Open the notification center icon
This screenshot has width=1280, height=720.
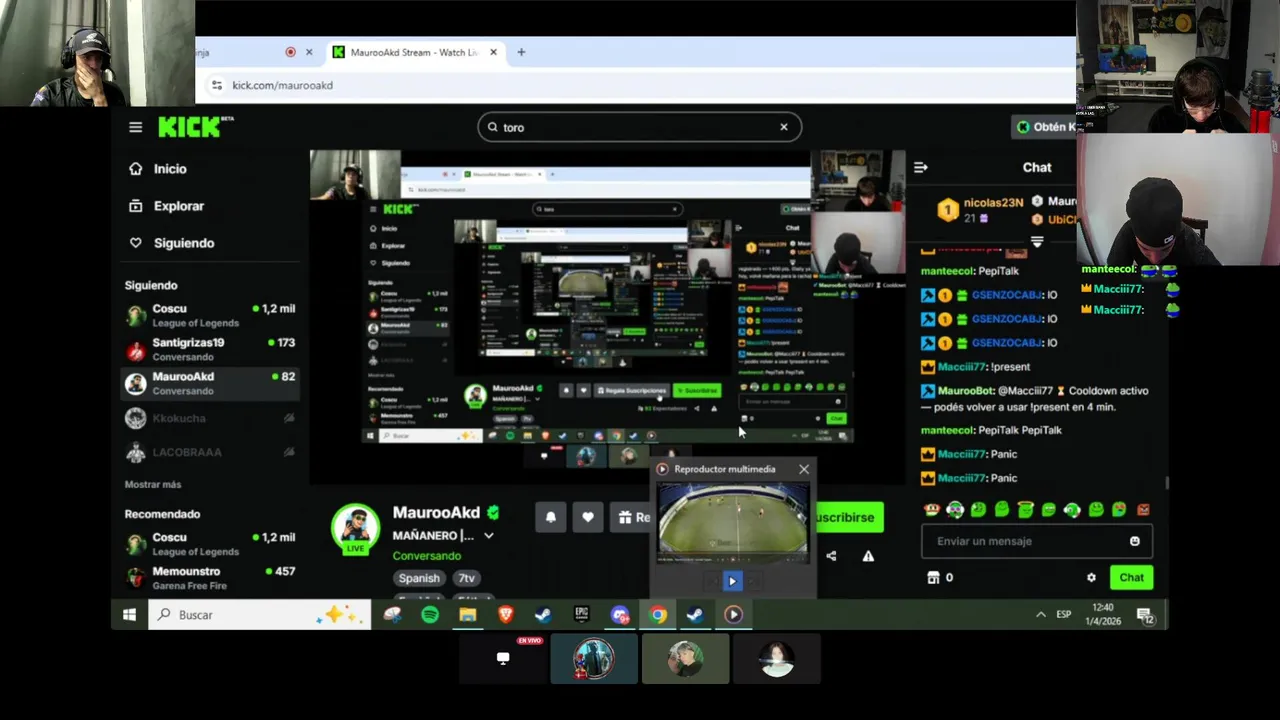[1146, 615]
